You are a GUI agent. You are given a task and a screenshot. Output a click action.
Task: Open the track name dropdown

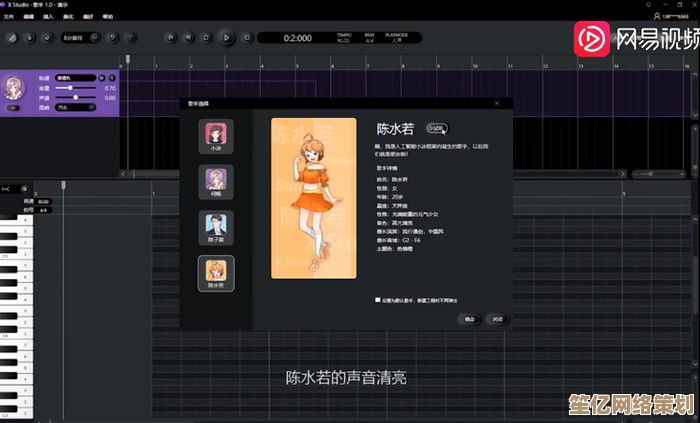coord(76,77)
